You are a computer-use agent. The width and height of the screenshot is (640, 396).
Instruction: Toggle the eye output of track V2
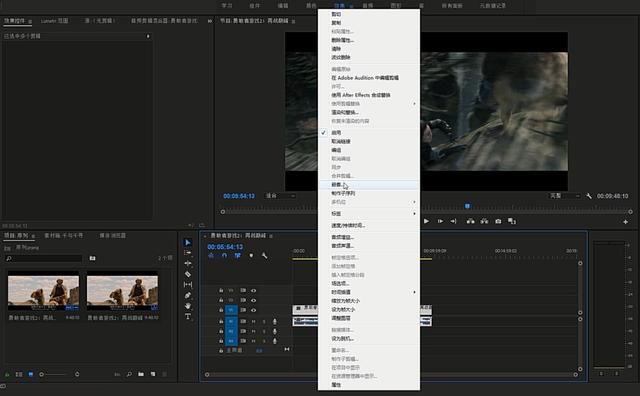tap(253, 300)
